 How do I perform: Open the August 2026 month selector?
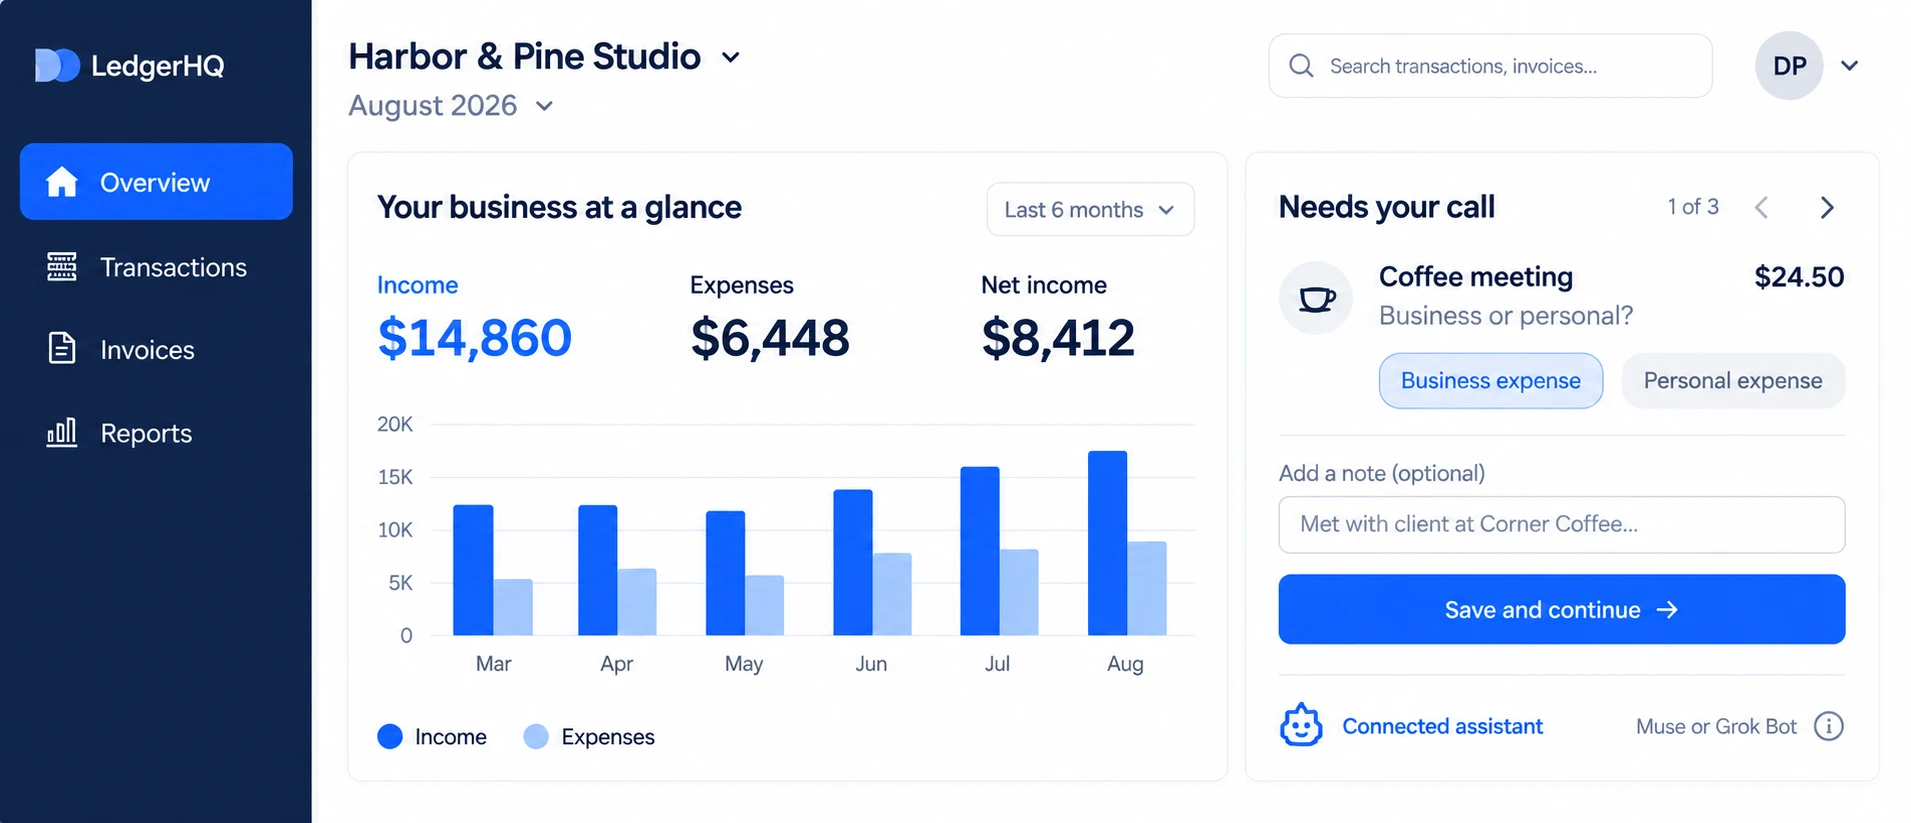[451, 106]
